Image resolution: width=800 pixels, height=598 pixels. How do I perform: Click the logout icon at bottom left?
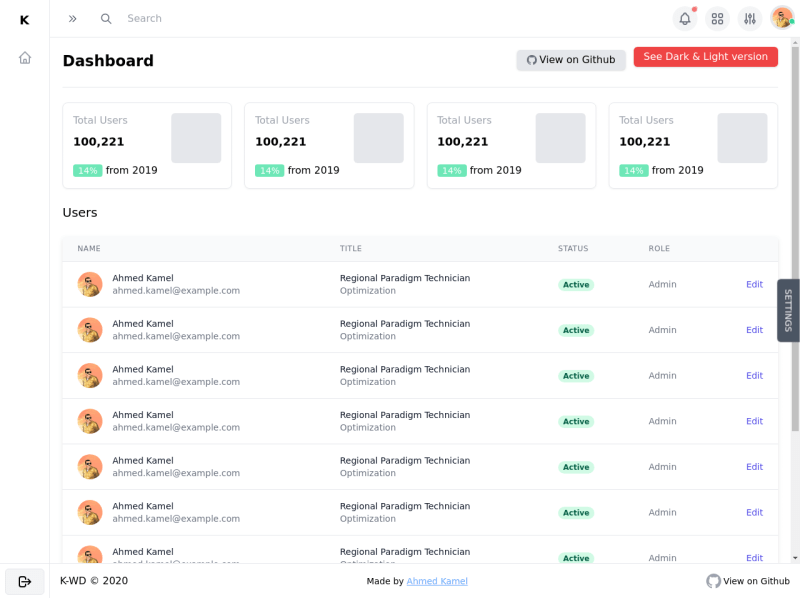(x=24, y=581)
